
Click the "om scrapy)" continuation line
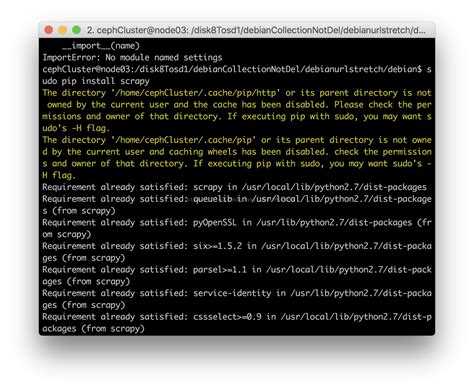click(x=67, y=234)
